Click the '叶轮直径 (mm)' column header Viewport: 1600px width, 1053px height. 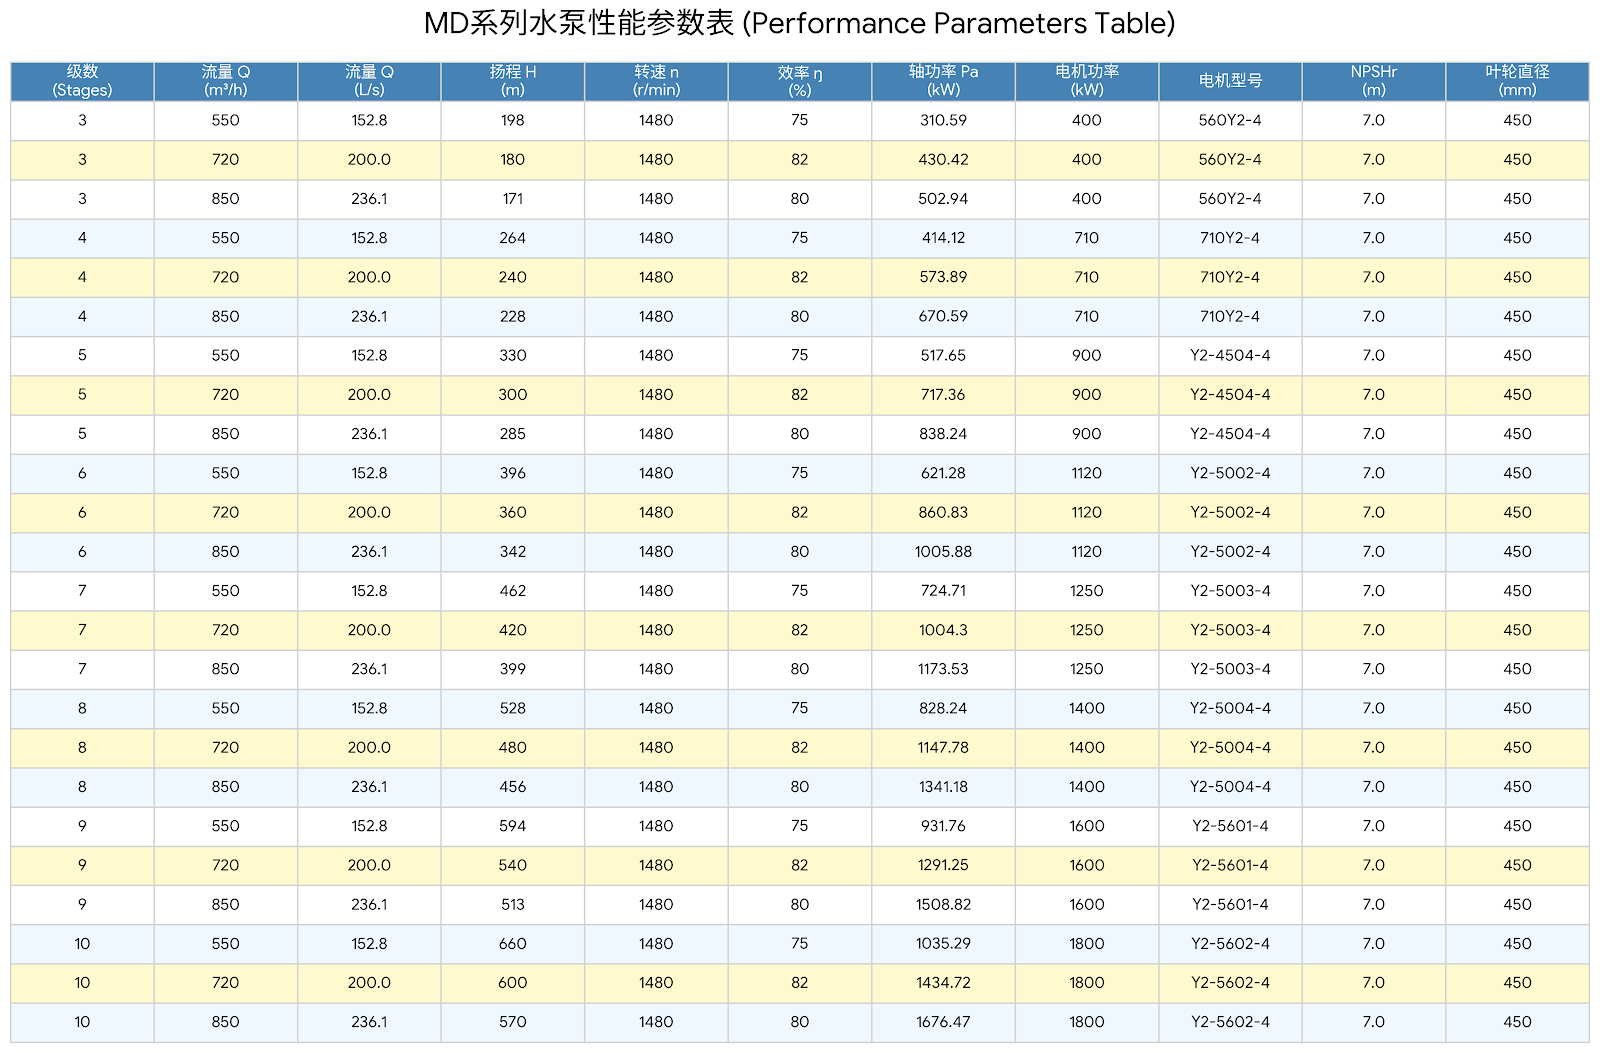[x=1517, y=81]
